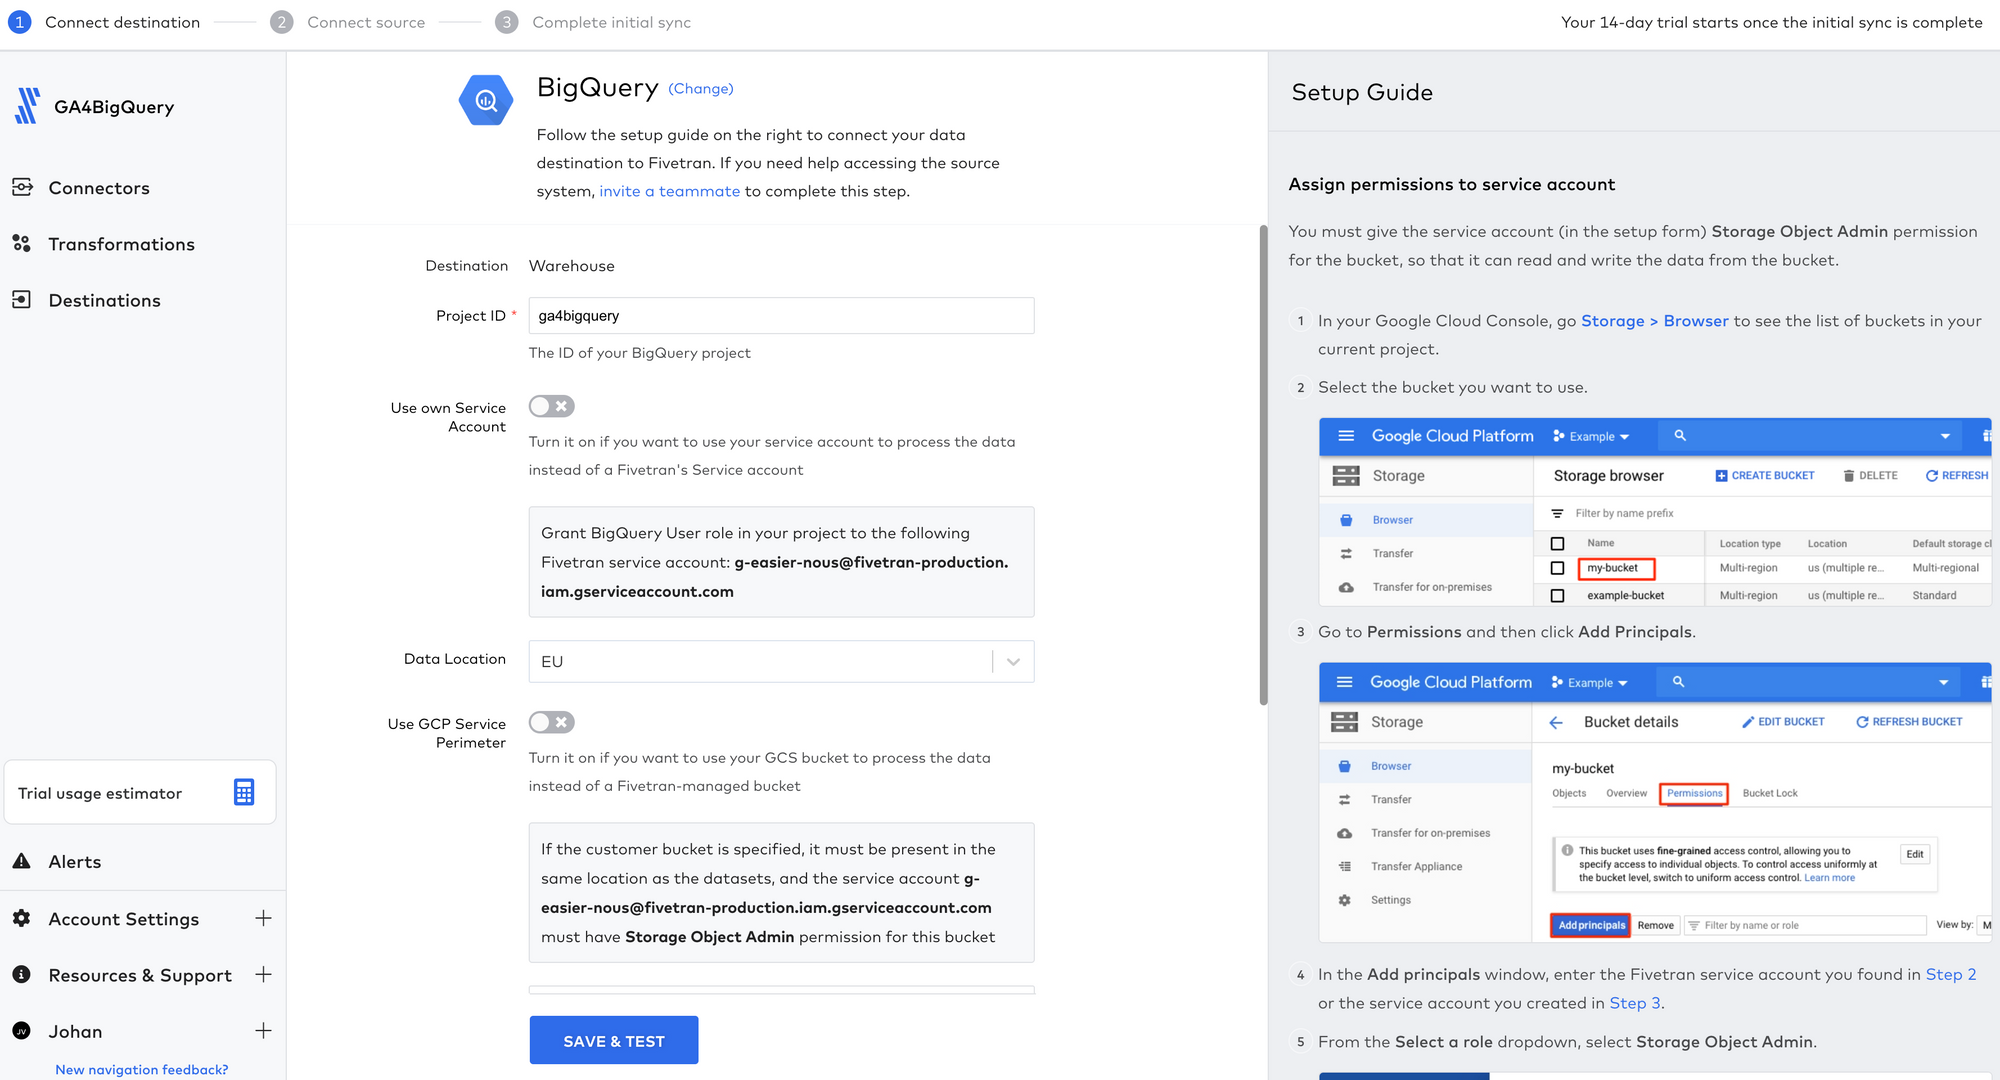Click the Step 2 link in setup guide
Viewport: 2000px width, 1080px height.
pyautogui.click(x=1951, y=974)
